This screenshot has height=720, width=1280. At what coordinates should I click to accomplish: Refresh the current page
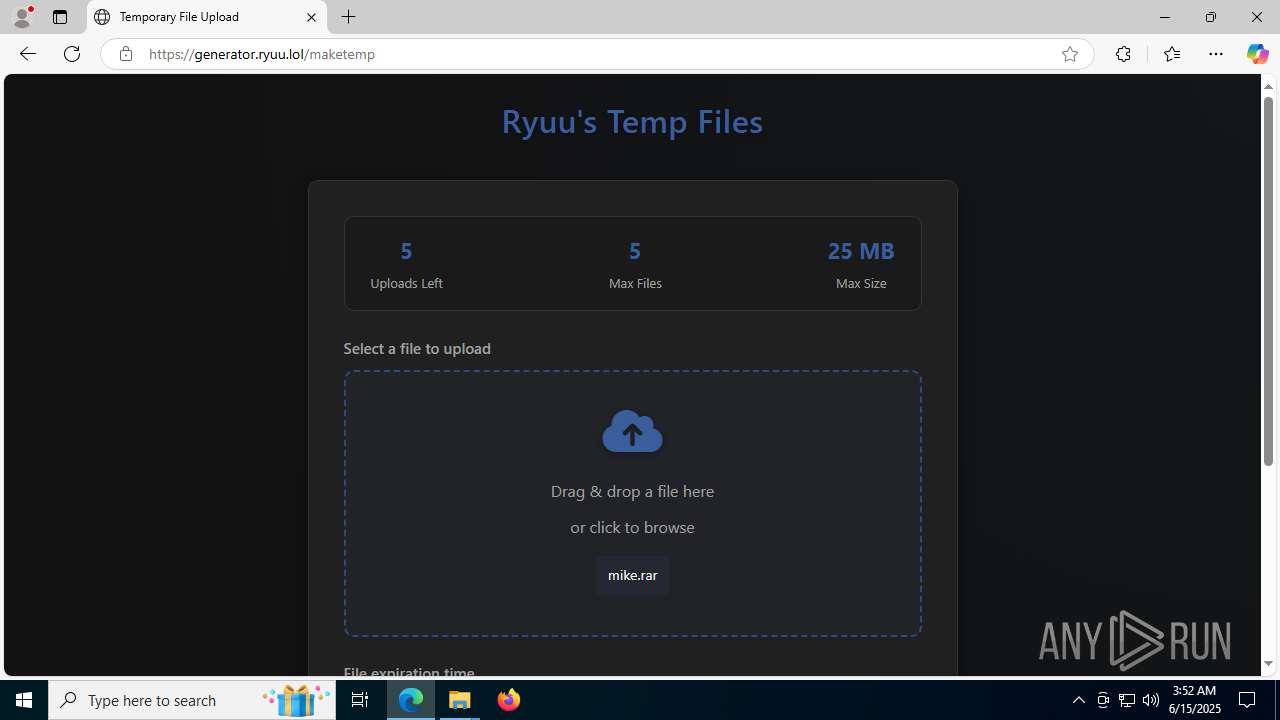tap(72, 54)
